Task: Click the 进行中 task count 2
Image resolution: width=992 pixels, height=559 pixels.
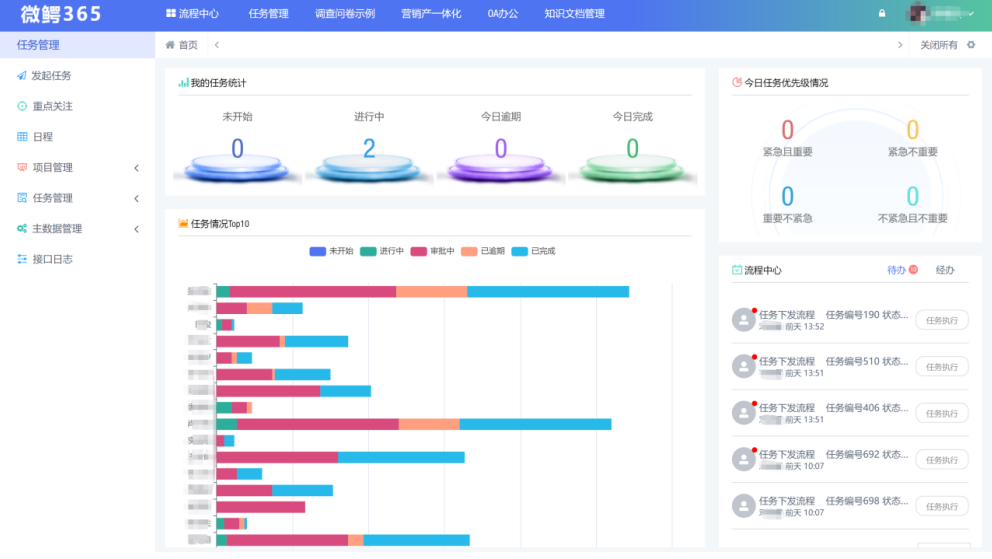Action: (x=369, y=149)
